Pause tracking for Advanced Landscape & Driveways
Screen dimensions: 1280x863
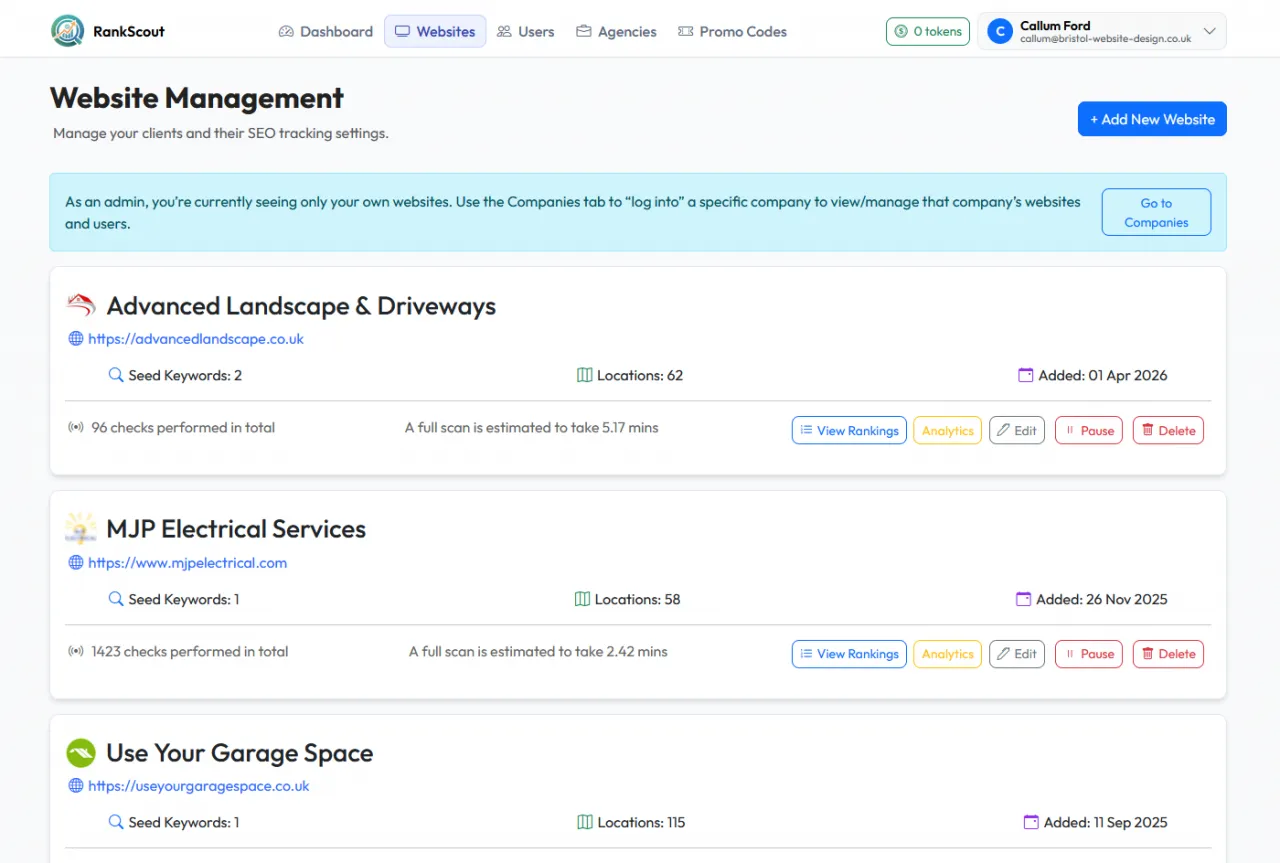tap(1089, 430)
